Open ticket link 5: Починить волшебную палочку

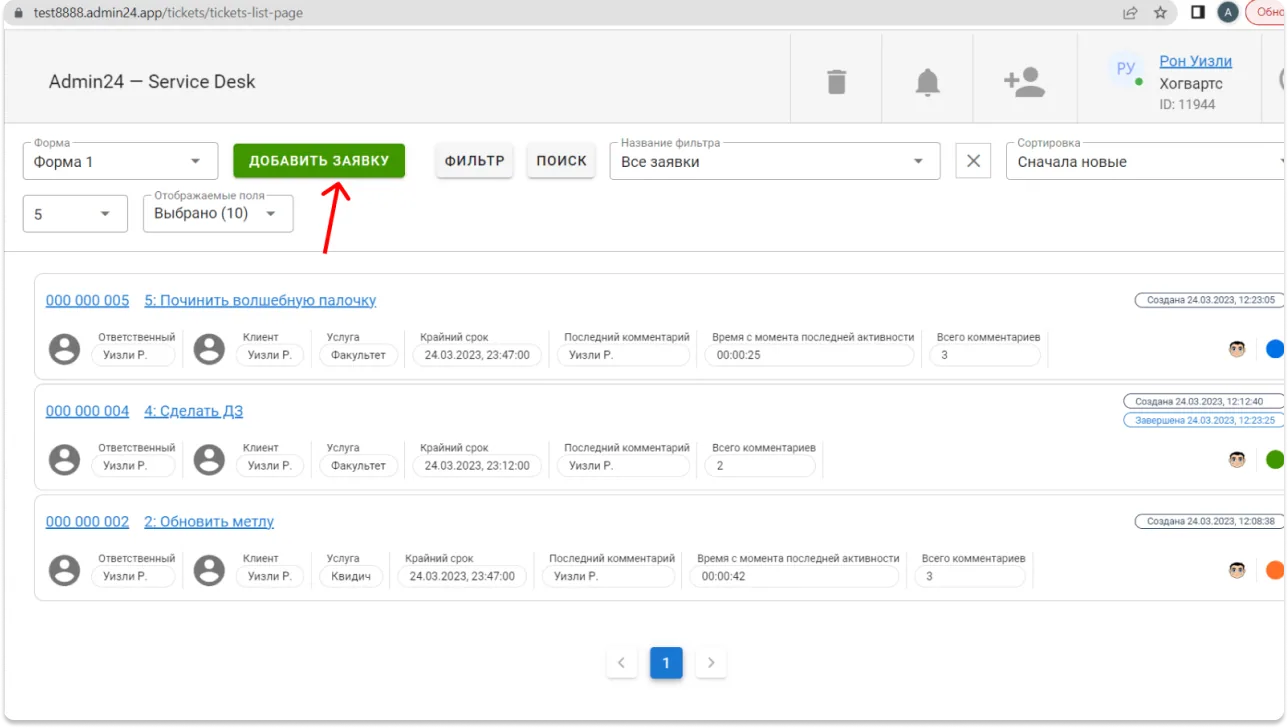[260, 300]
